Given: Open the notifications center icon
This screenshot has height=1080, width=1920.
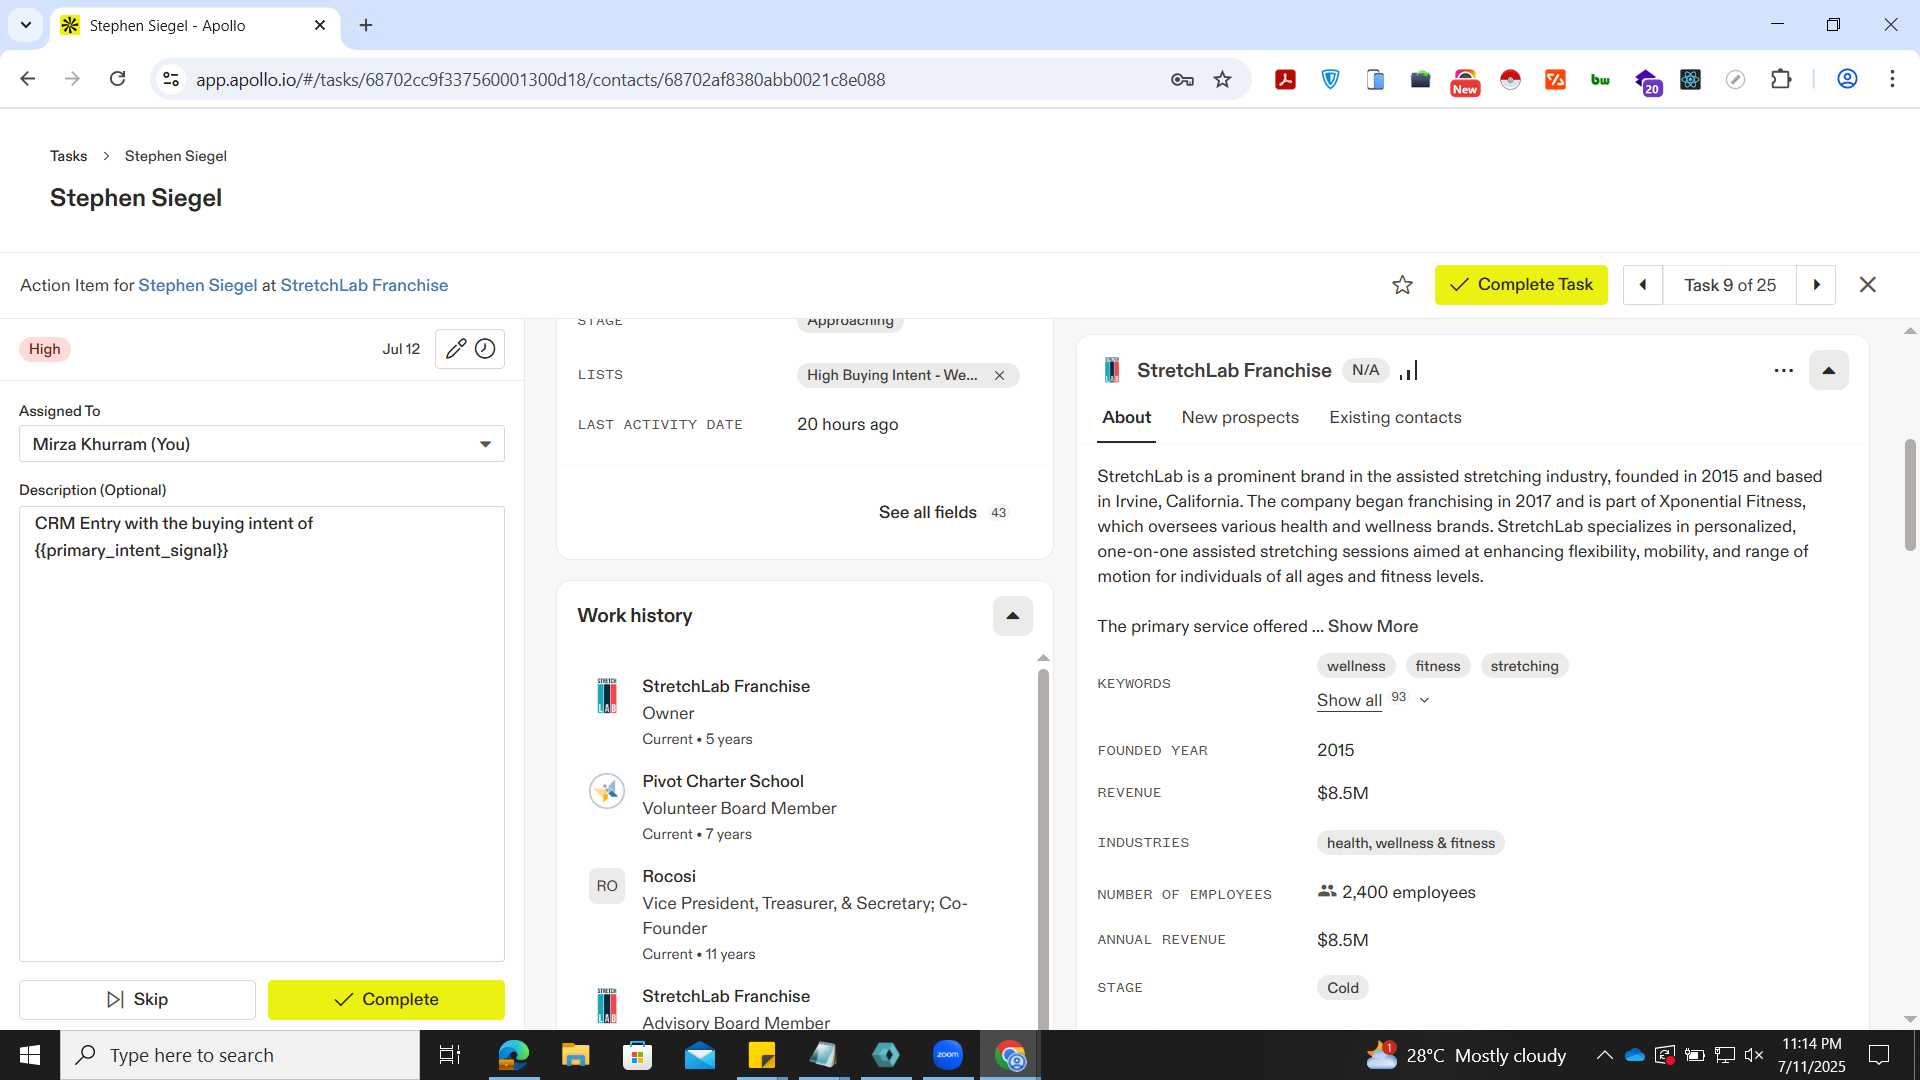Looking at the screenshot, I should click(1879, 1055).
